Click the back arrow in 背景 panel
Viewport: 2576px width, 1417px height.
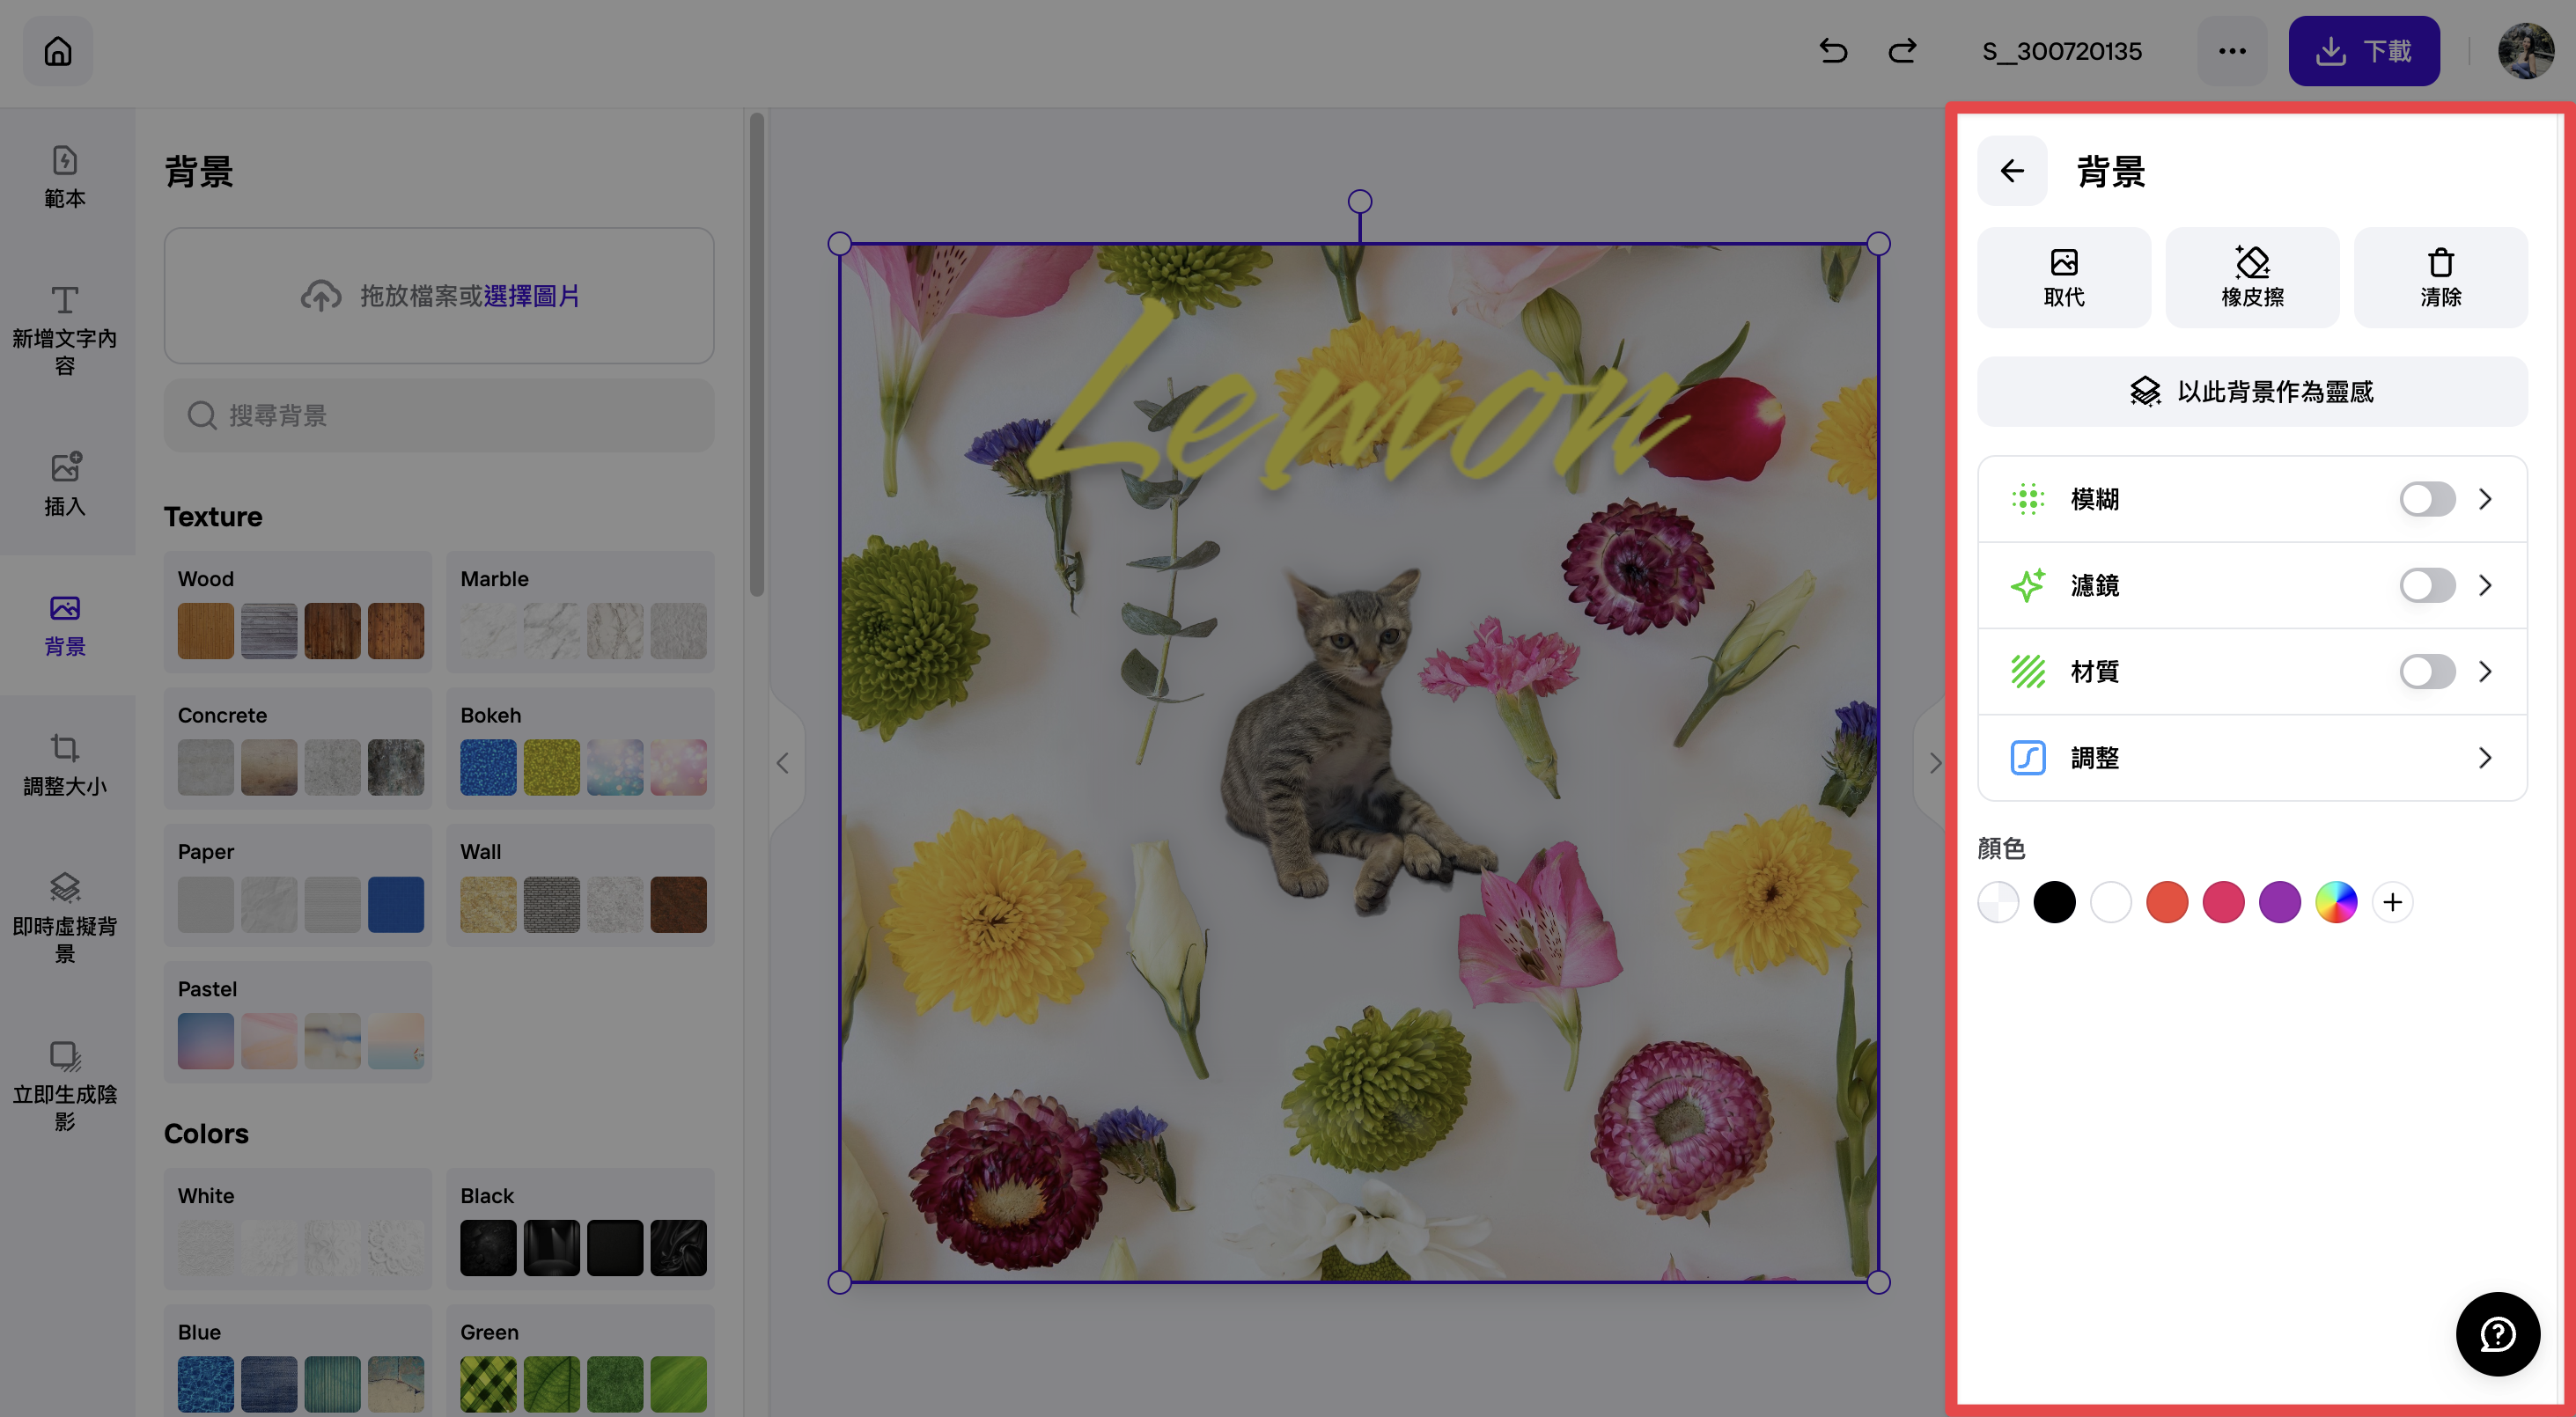(x=2012, y=171)
